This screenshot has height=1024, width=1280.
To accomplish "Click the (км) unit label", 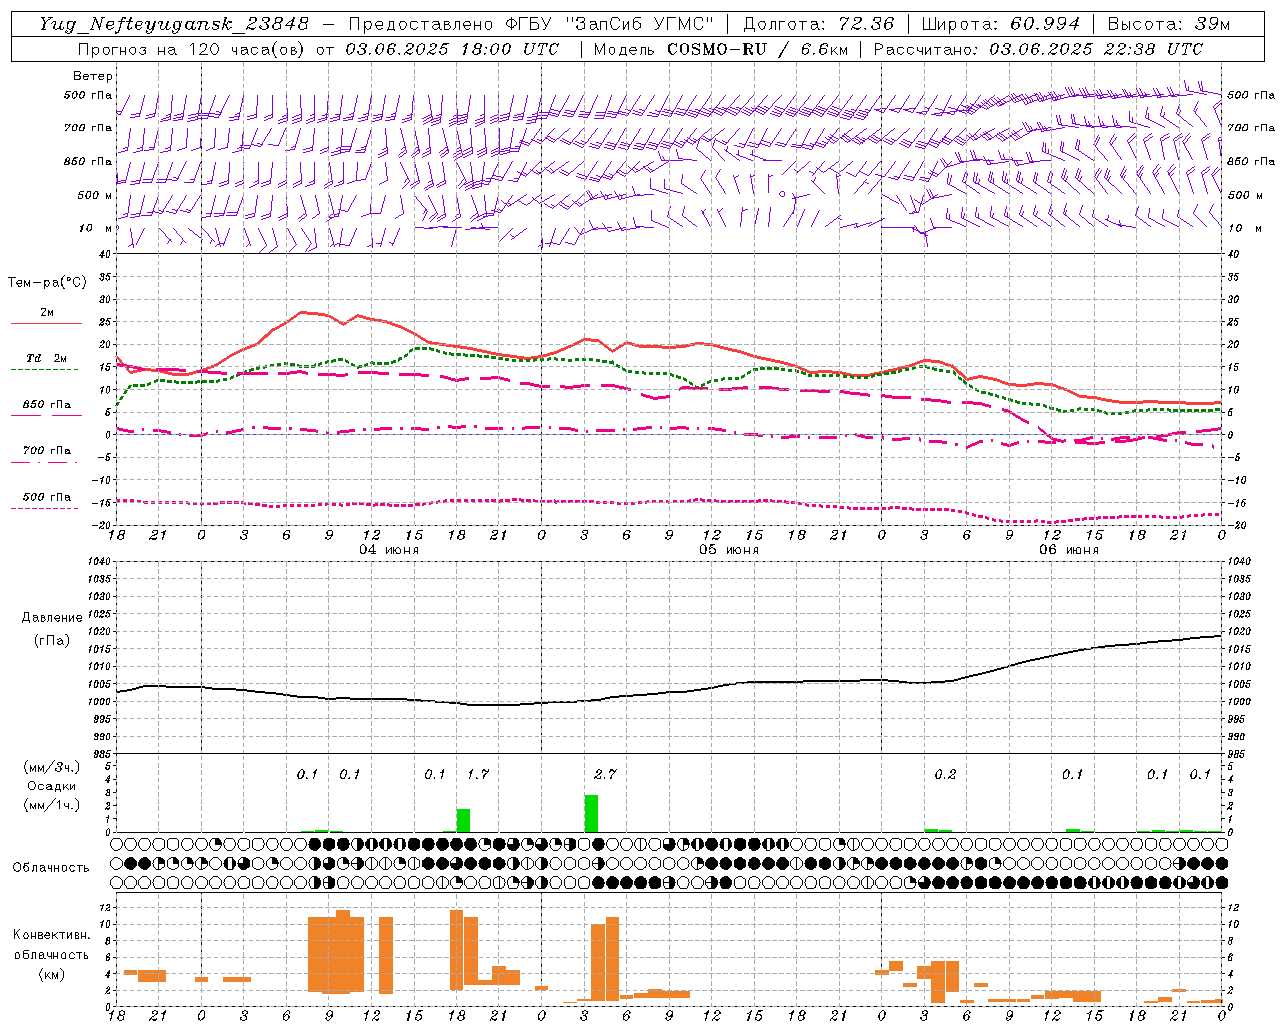I will [51, 974].
